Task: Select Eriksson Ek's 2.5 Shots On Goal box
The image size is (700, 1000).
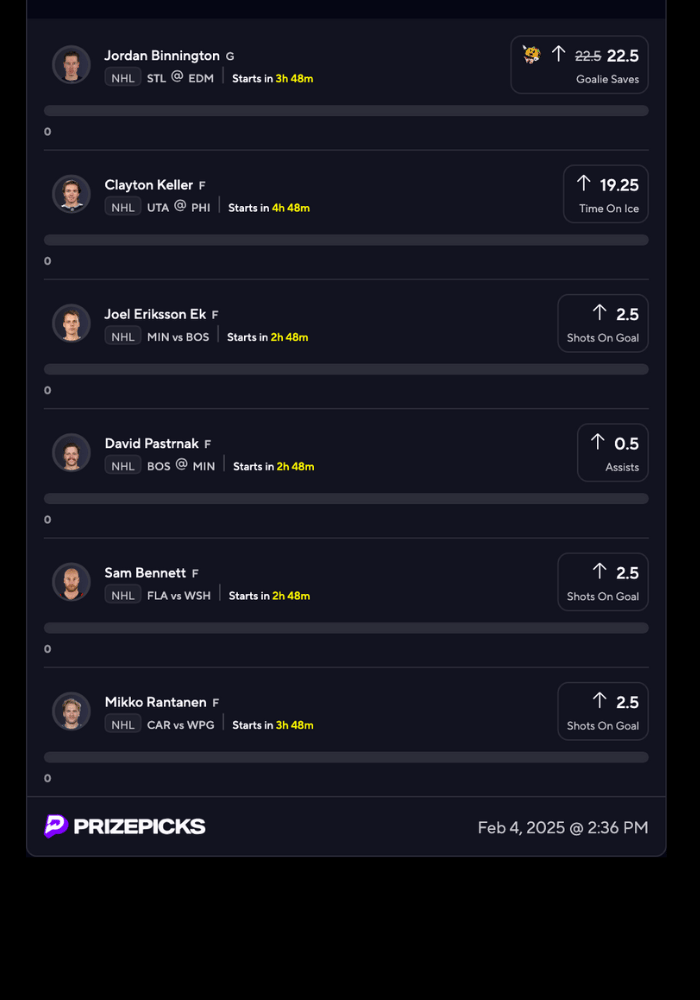Action: point(602,323)
